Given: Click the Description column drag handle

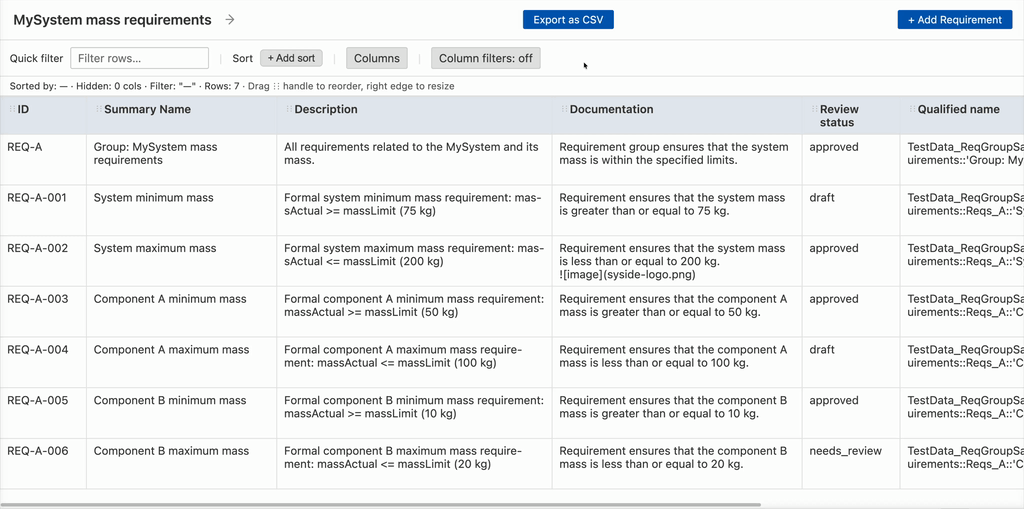Looking at the screenshot, I should pyautogui.click(x=289, y=109).
